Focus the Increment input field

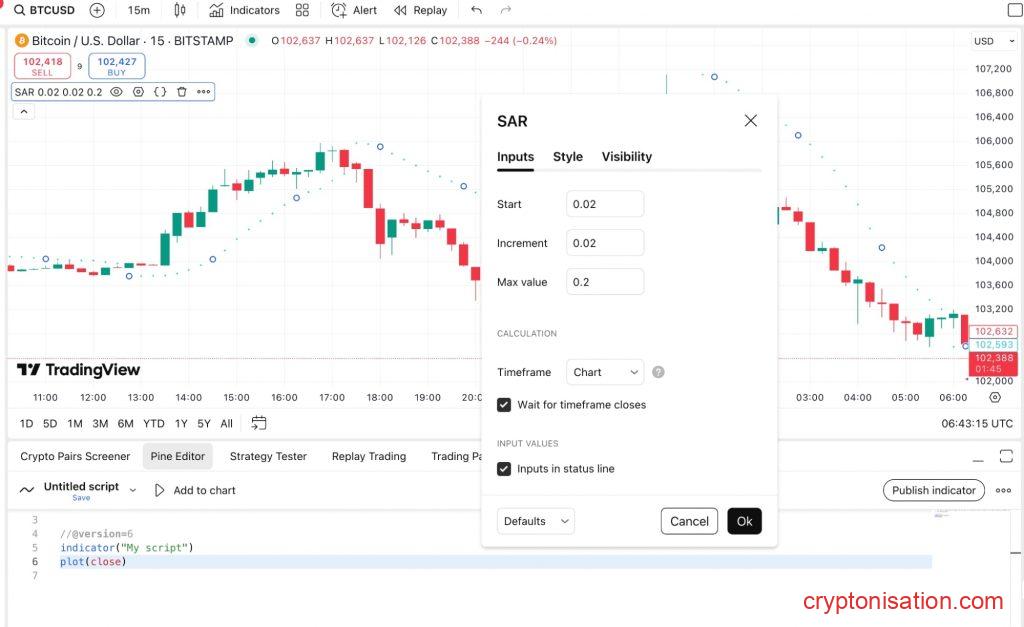[x=605, y=243]
